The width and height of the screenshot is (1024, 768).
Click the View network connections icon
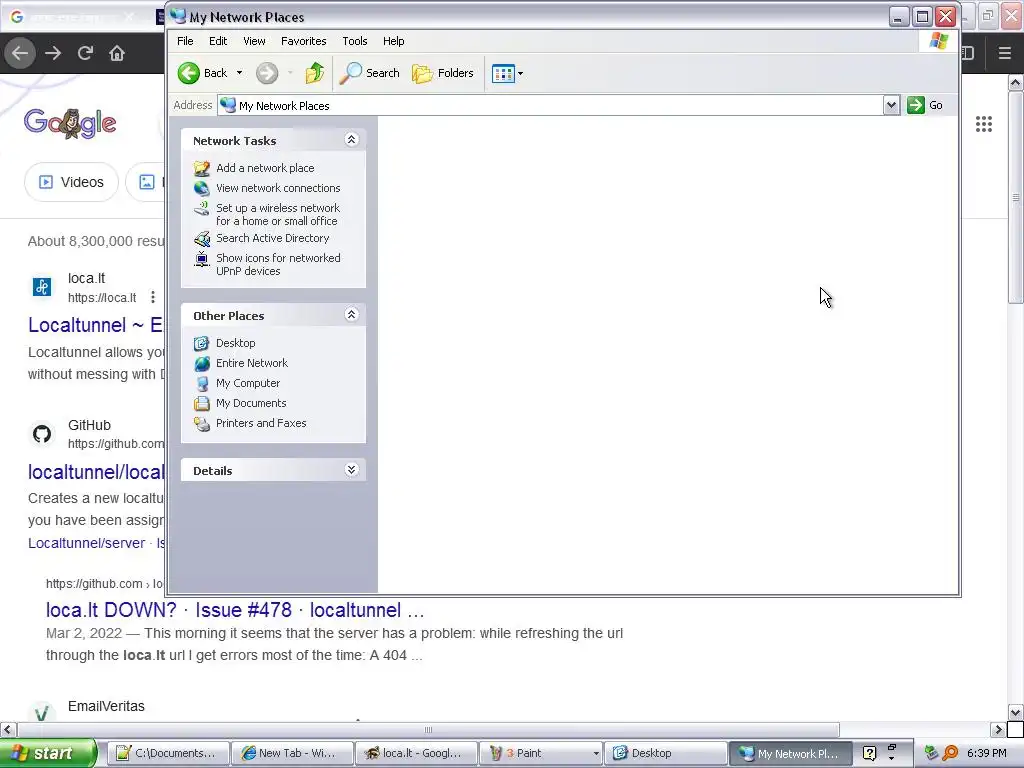202,188
